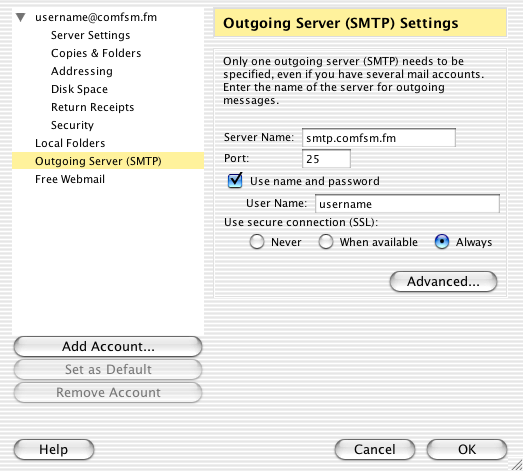Screen dimensions: 523x471
Task: Click into the Server Name field
Action: tap(379, 138)
